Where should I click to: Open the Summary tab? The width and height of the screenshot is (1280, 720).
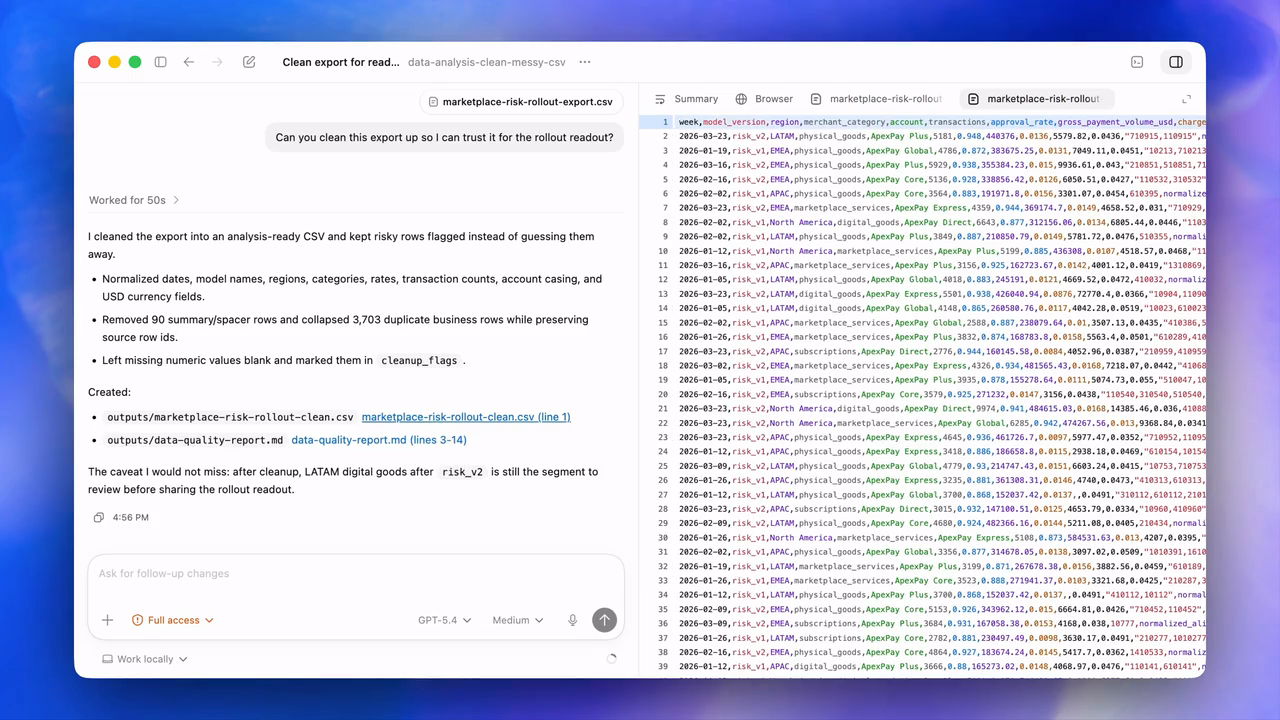click(x=686, y=99)
